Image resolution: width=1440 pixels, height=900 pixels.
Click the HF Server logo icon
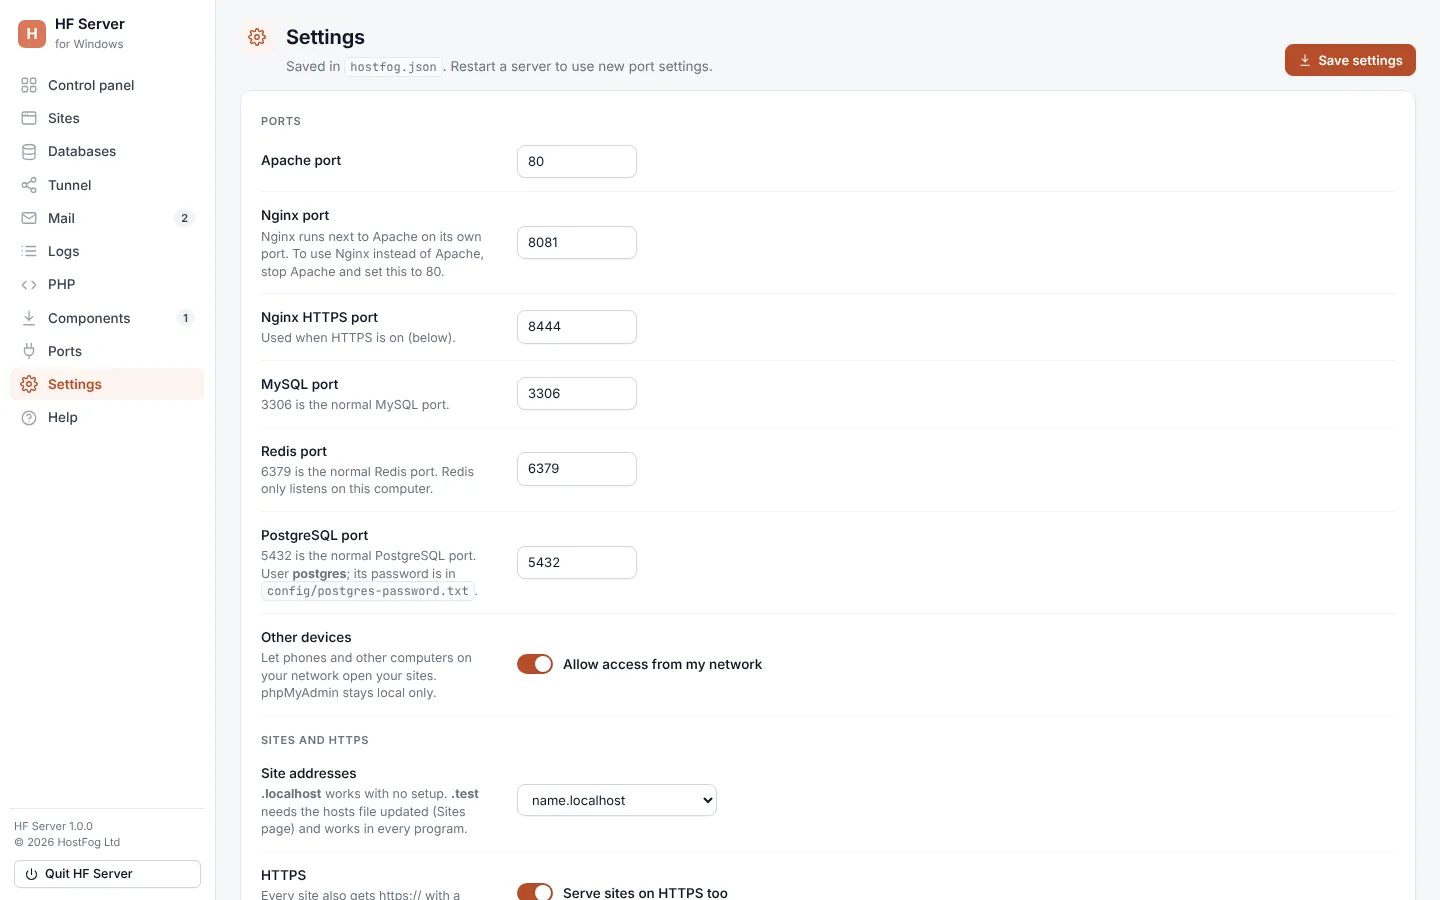point(32,33)
